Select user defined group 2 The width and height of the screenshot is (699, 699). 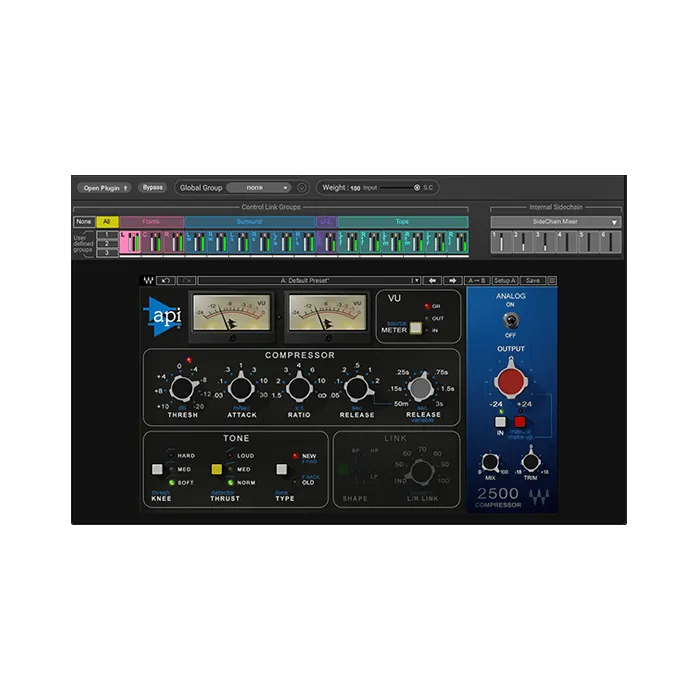pos(107,244)
